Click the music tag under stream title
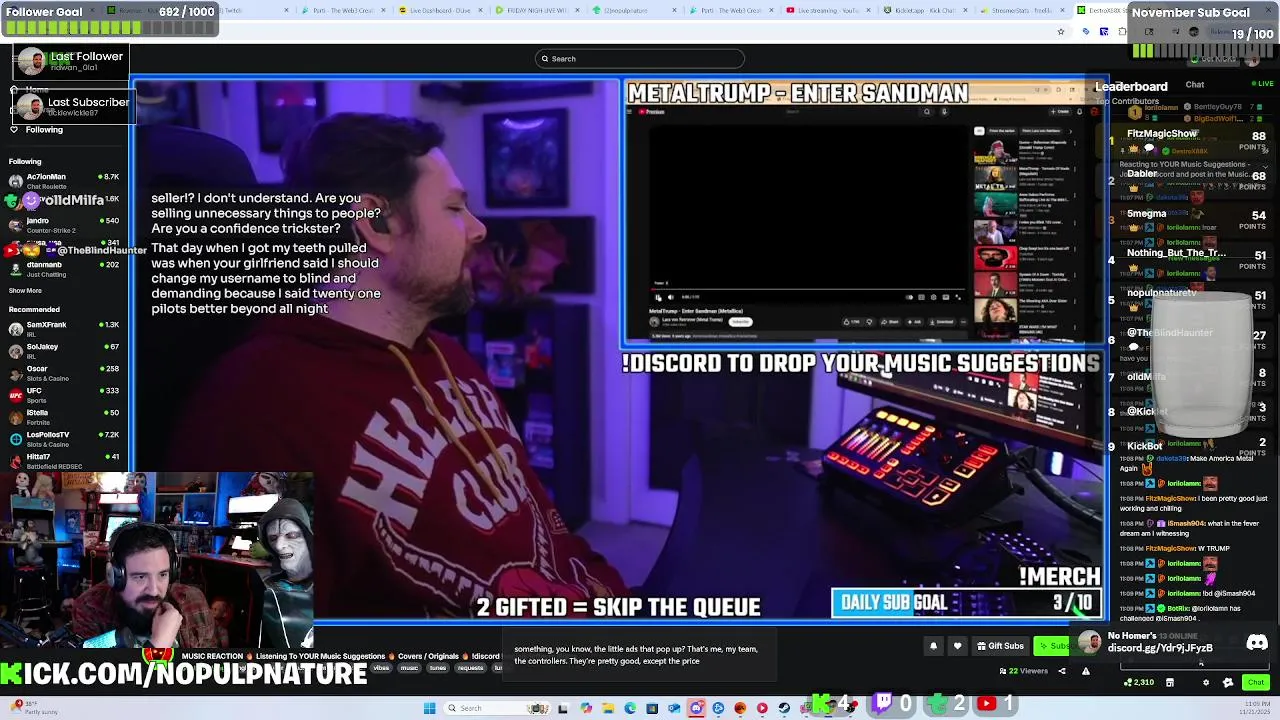 click(409, 668)
